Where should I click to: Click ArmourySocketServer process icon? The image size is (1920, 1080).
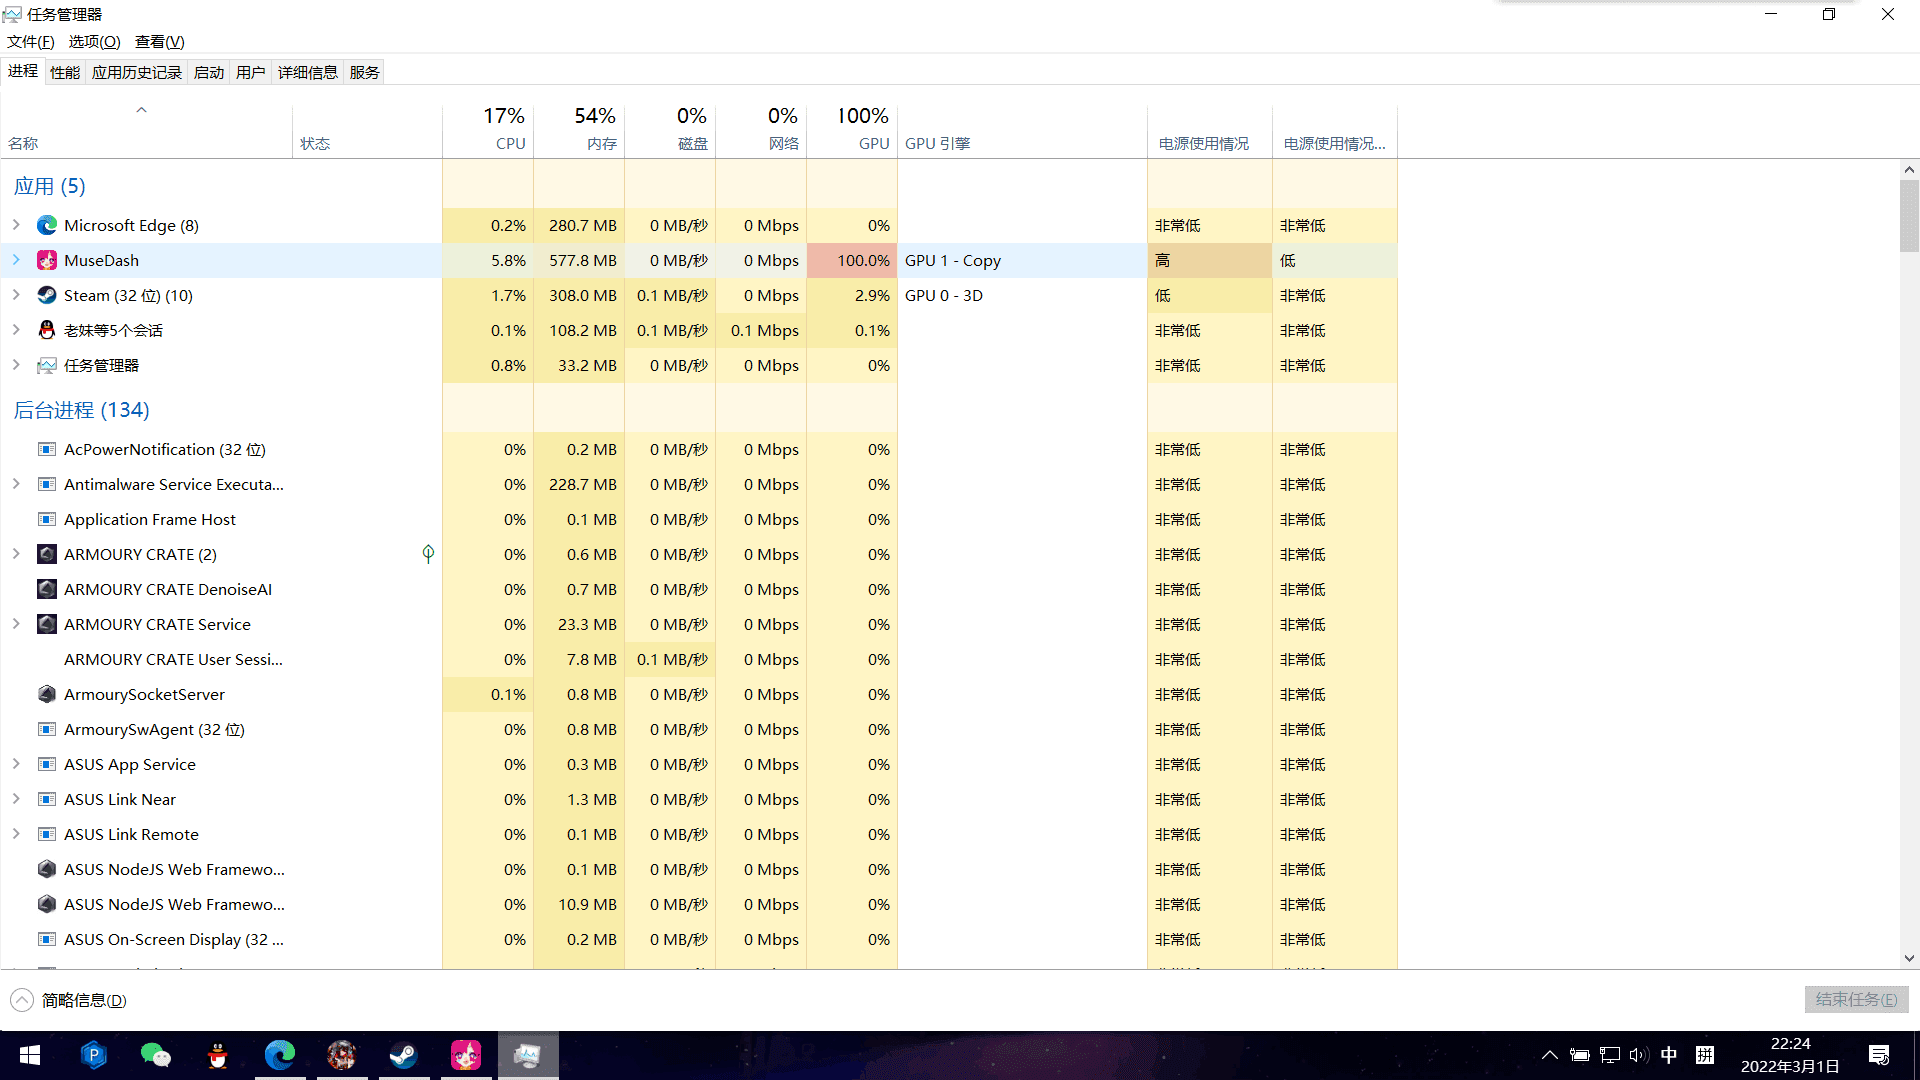point(47,694)
